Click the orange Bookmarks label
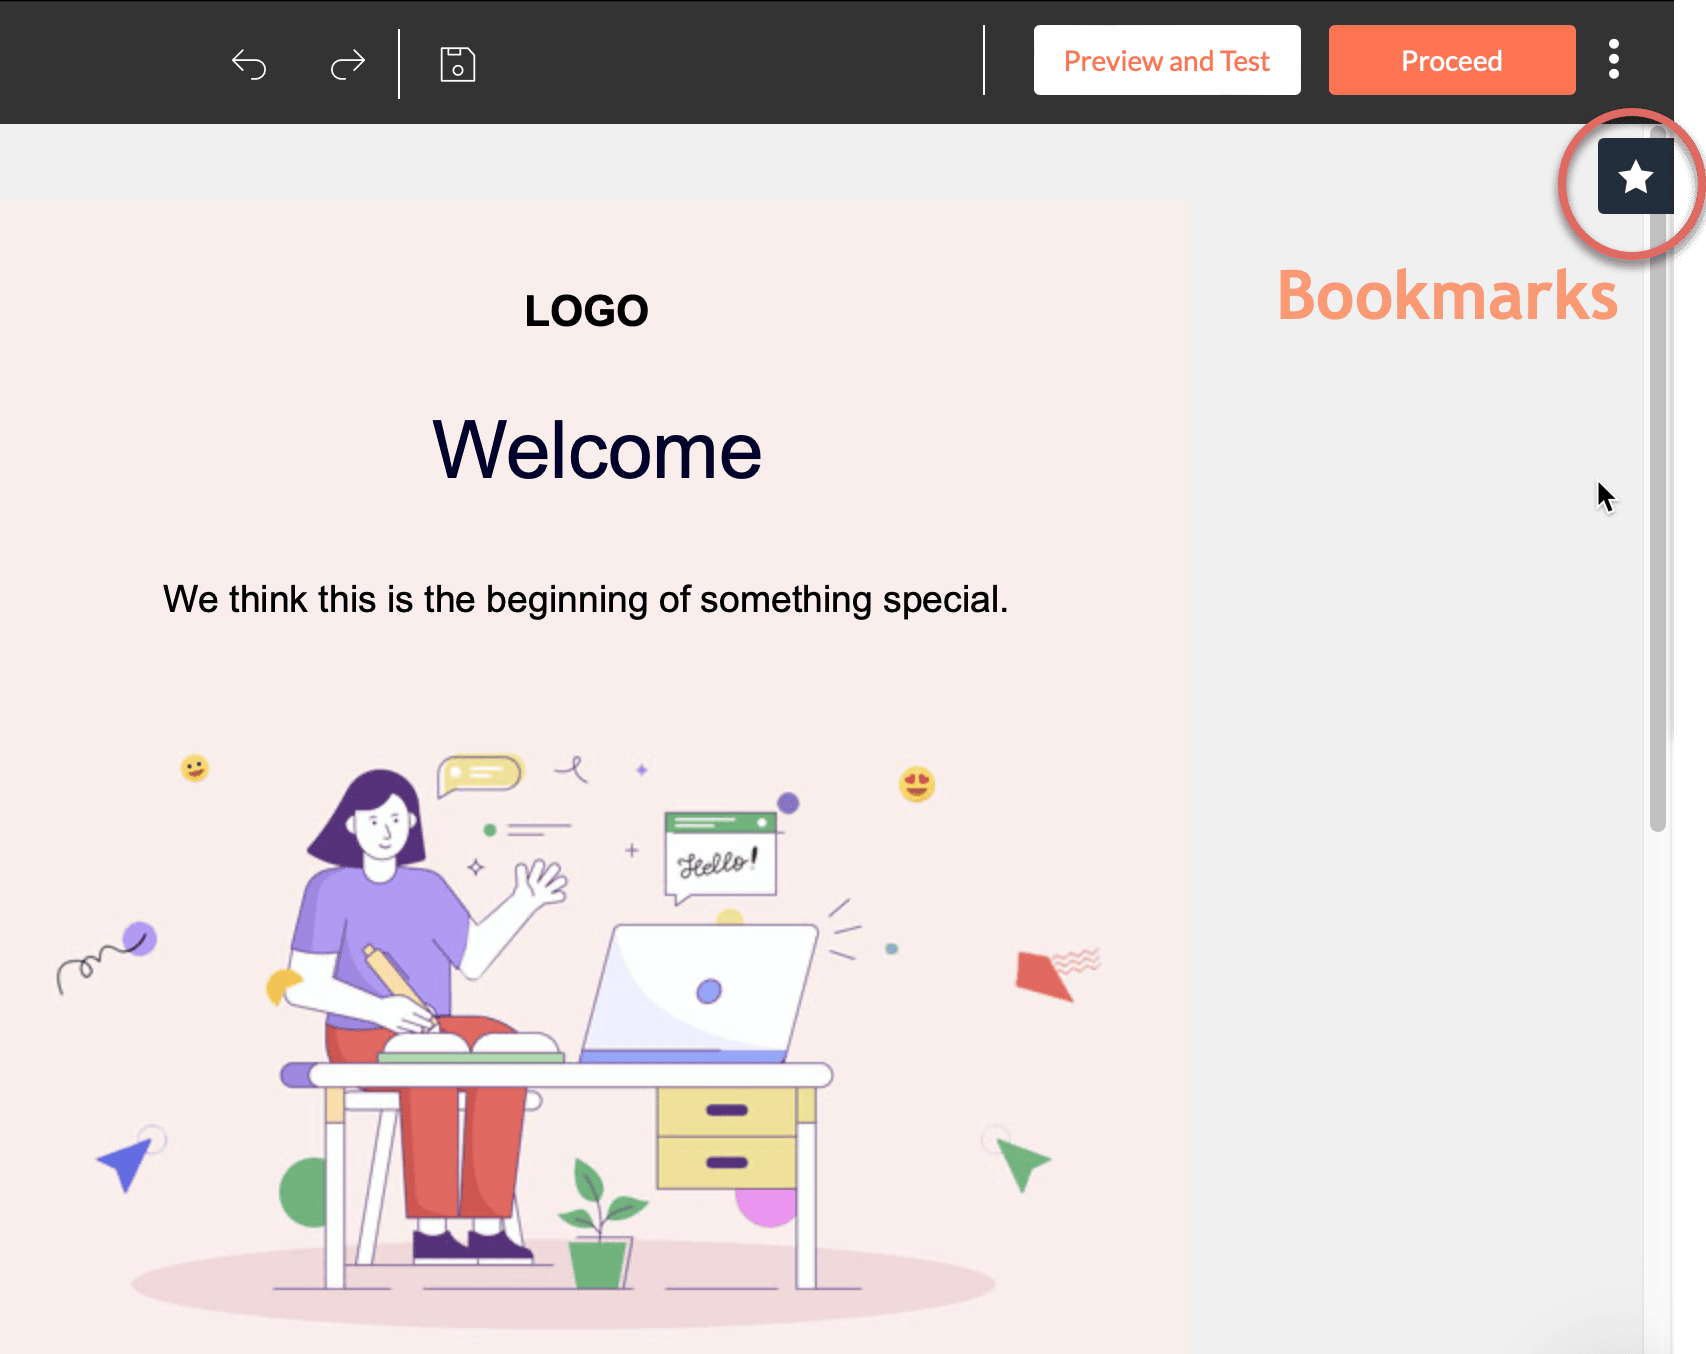 (1446, 296)
